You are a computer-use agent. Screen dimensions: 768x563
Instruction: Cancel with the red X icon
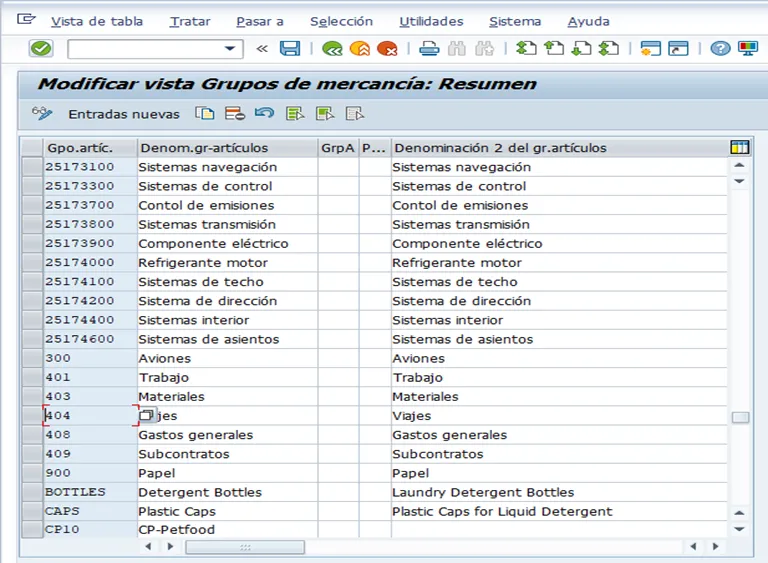click(387, 48)
